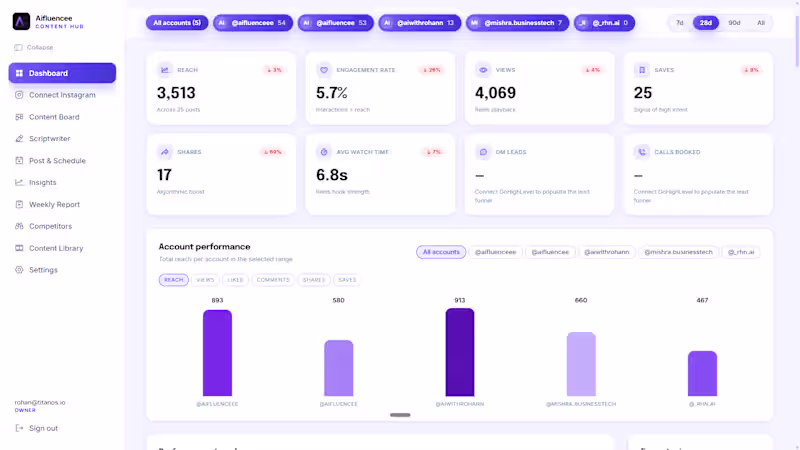Switch chart metric to Shares

point(314,280)
